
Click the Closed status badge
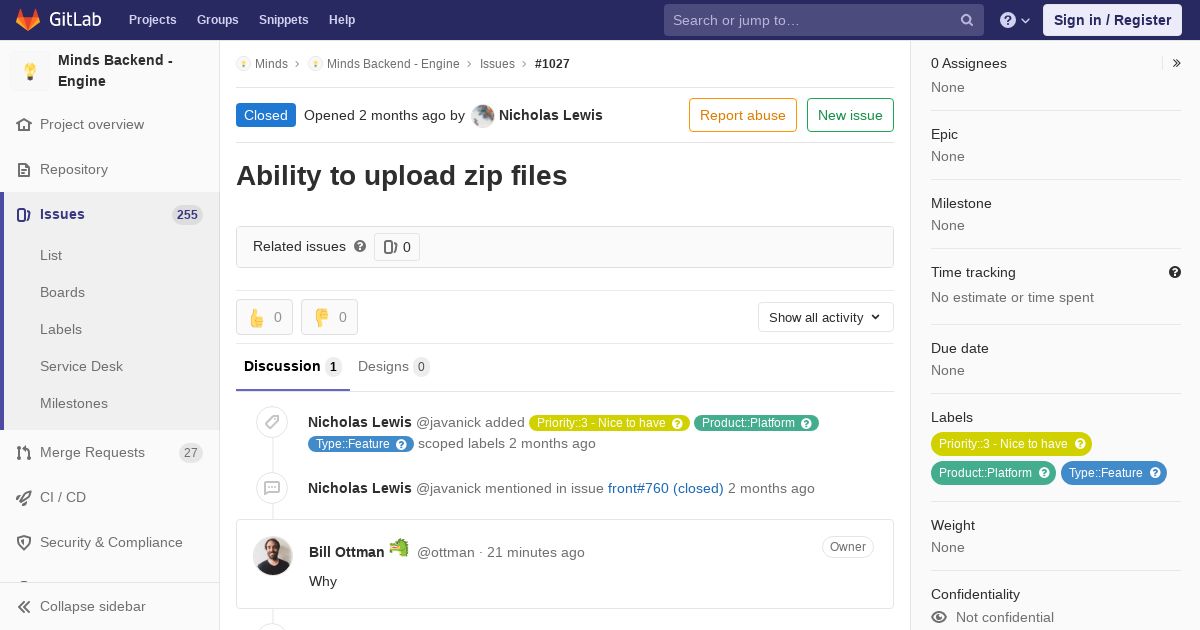coord(266,115)
